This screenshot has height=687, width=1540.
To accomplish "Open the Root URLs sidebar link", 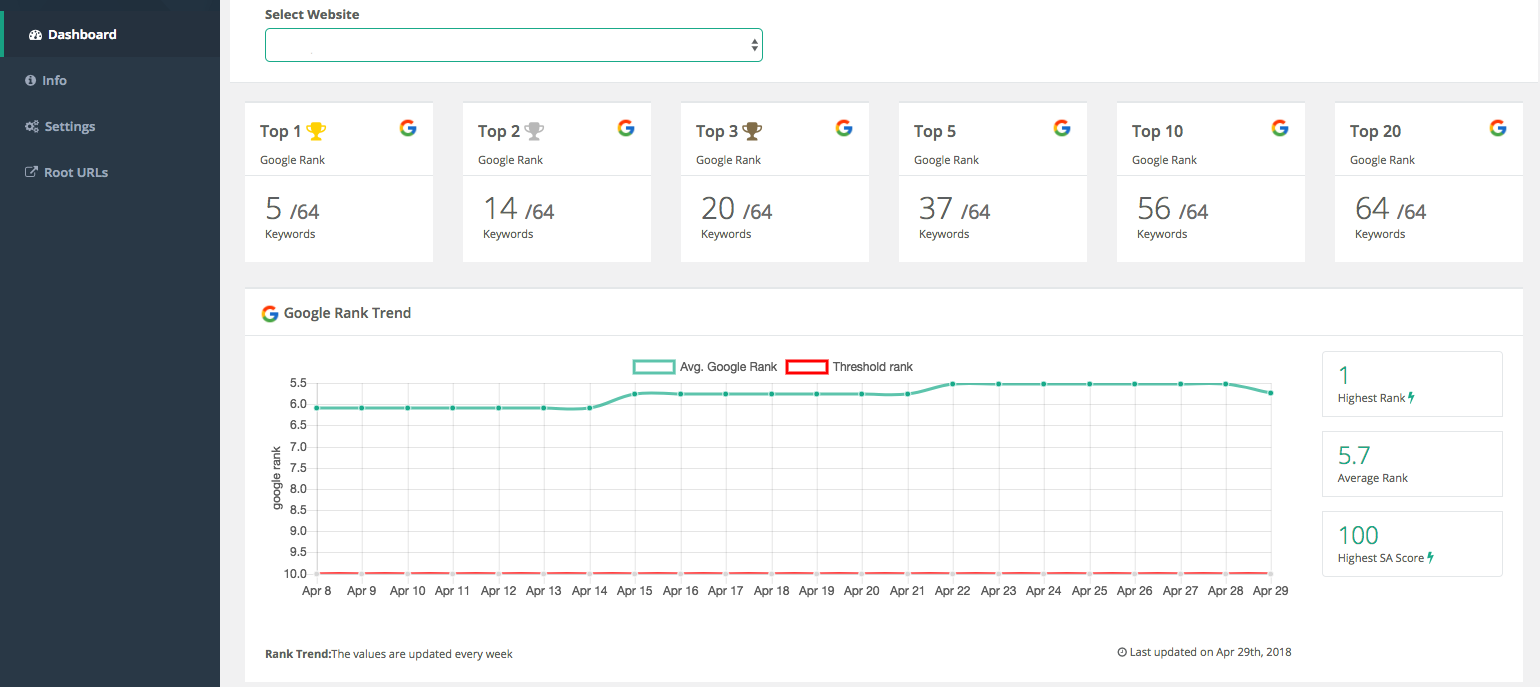I will 75,172.
